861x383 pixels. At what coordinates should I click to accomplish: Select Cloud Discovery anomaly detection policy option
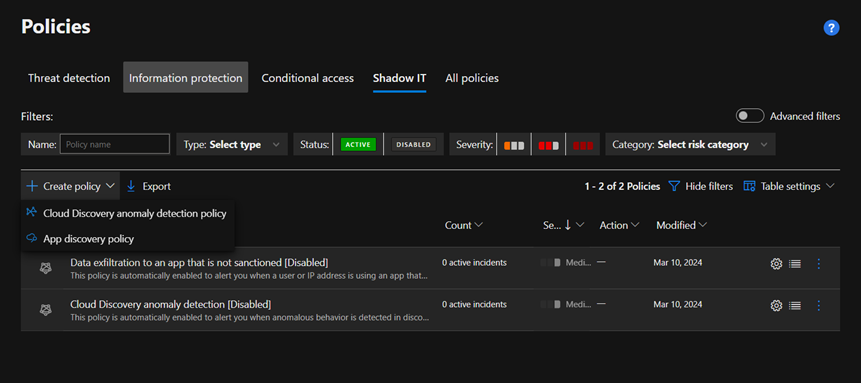point(128,213)
